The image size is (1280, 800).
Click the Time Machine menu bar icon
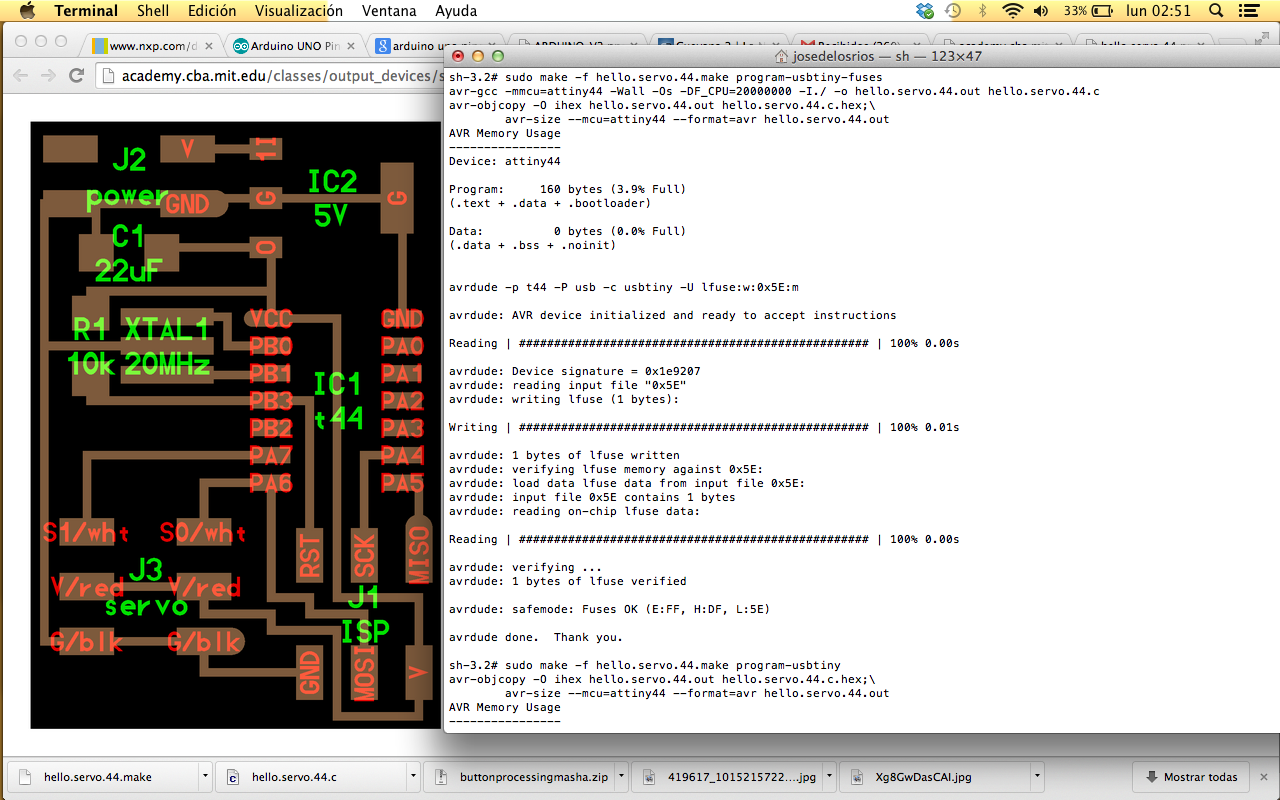pyautogui.click(x=953, y=11)
